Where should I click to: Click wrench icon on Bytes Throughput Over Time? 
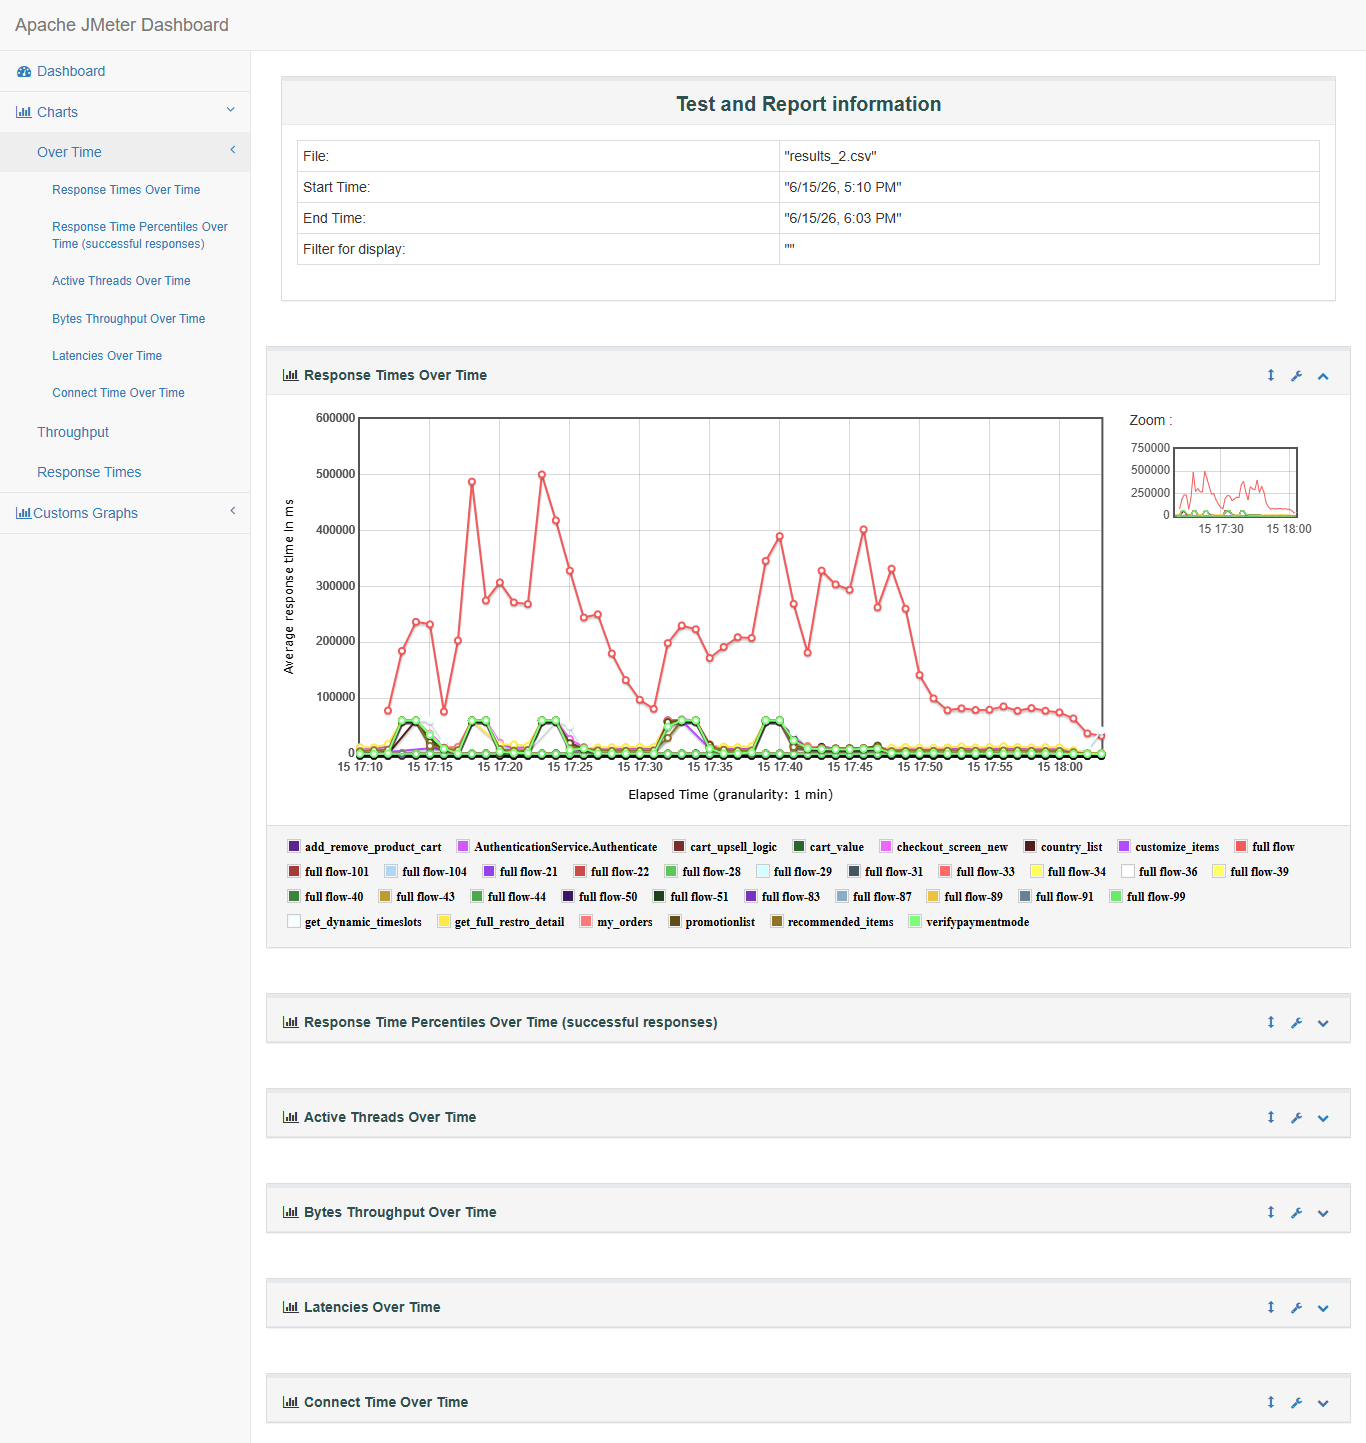click(x=1297, y=1213)
